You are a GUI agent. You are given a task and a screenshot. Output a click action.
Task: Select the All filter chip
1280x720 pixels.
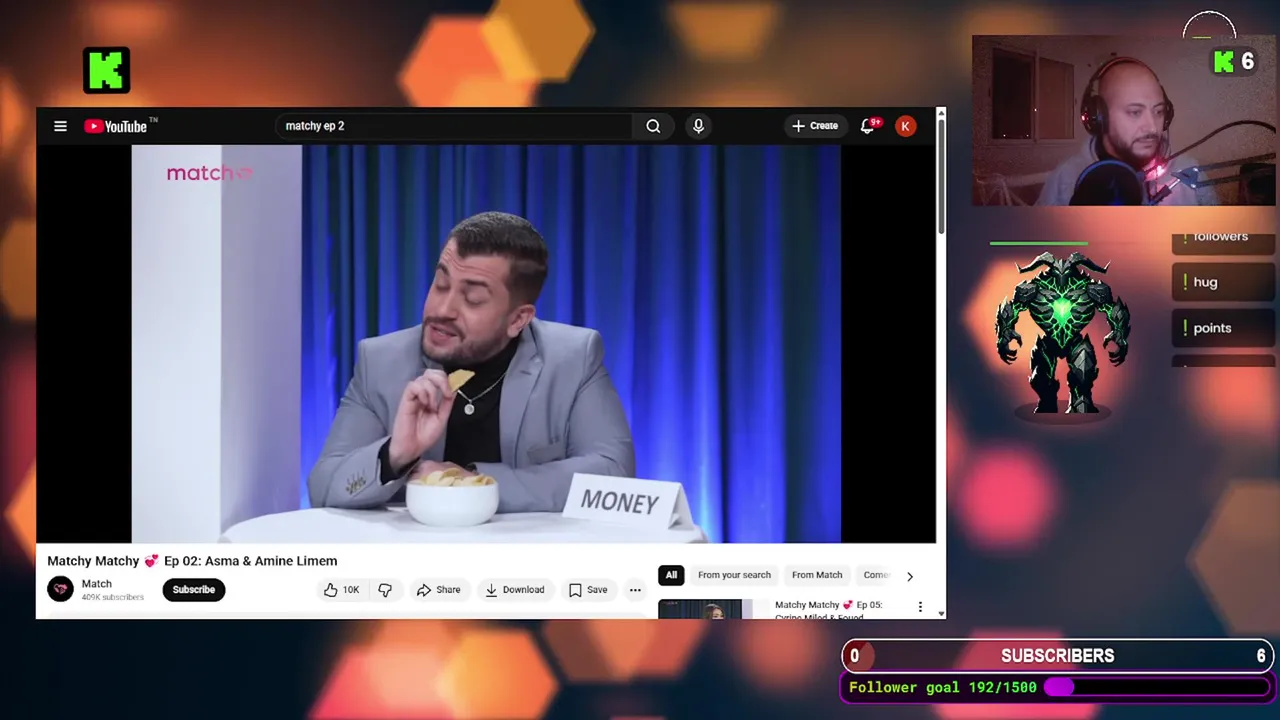[671, 575]
